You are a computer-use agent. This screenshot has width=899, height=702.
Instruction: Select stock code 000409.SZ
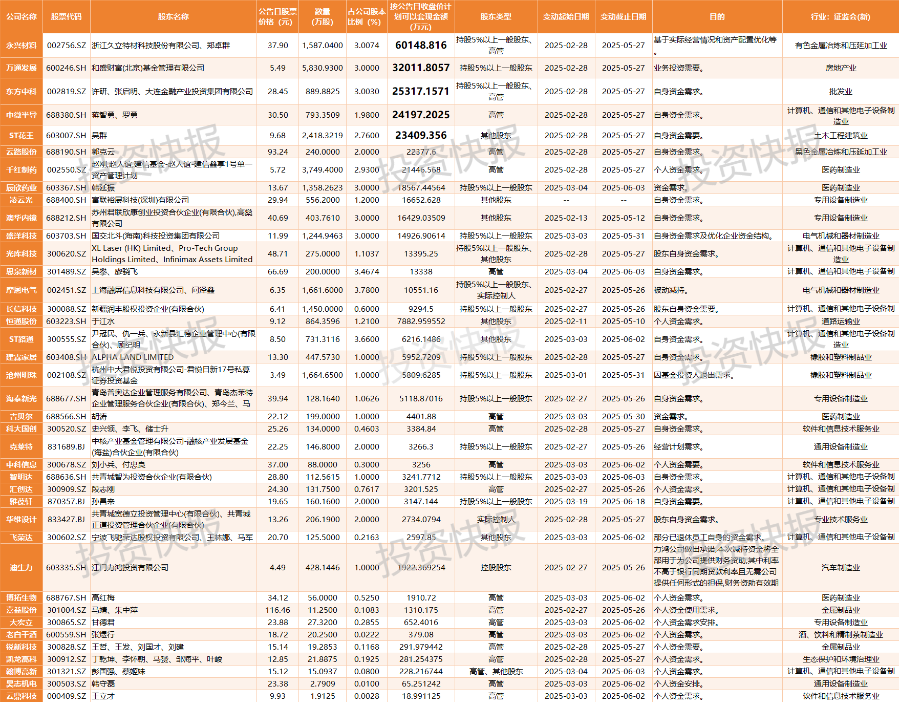click(67, 696)
